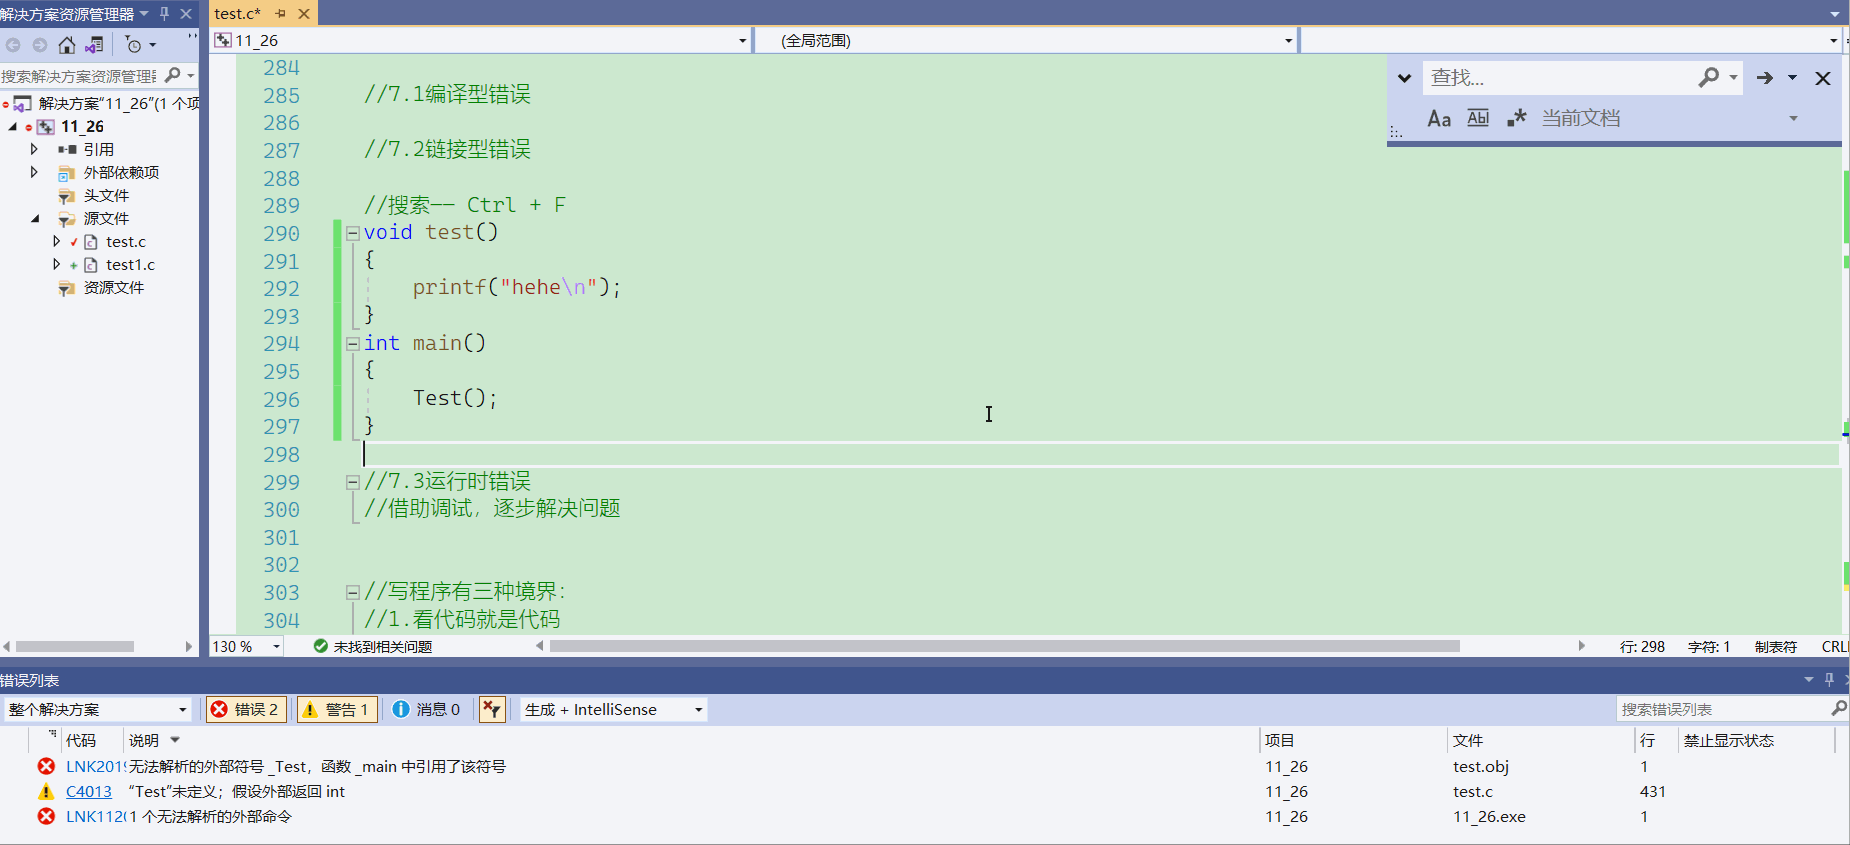
Task: Collapse the void test() function block
Action: 352,233
